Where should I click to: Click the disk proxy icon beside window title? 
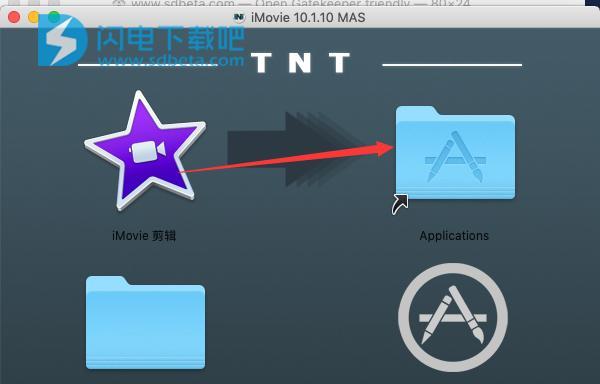point(239,18)
